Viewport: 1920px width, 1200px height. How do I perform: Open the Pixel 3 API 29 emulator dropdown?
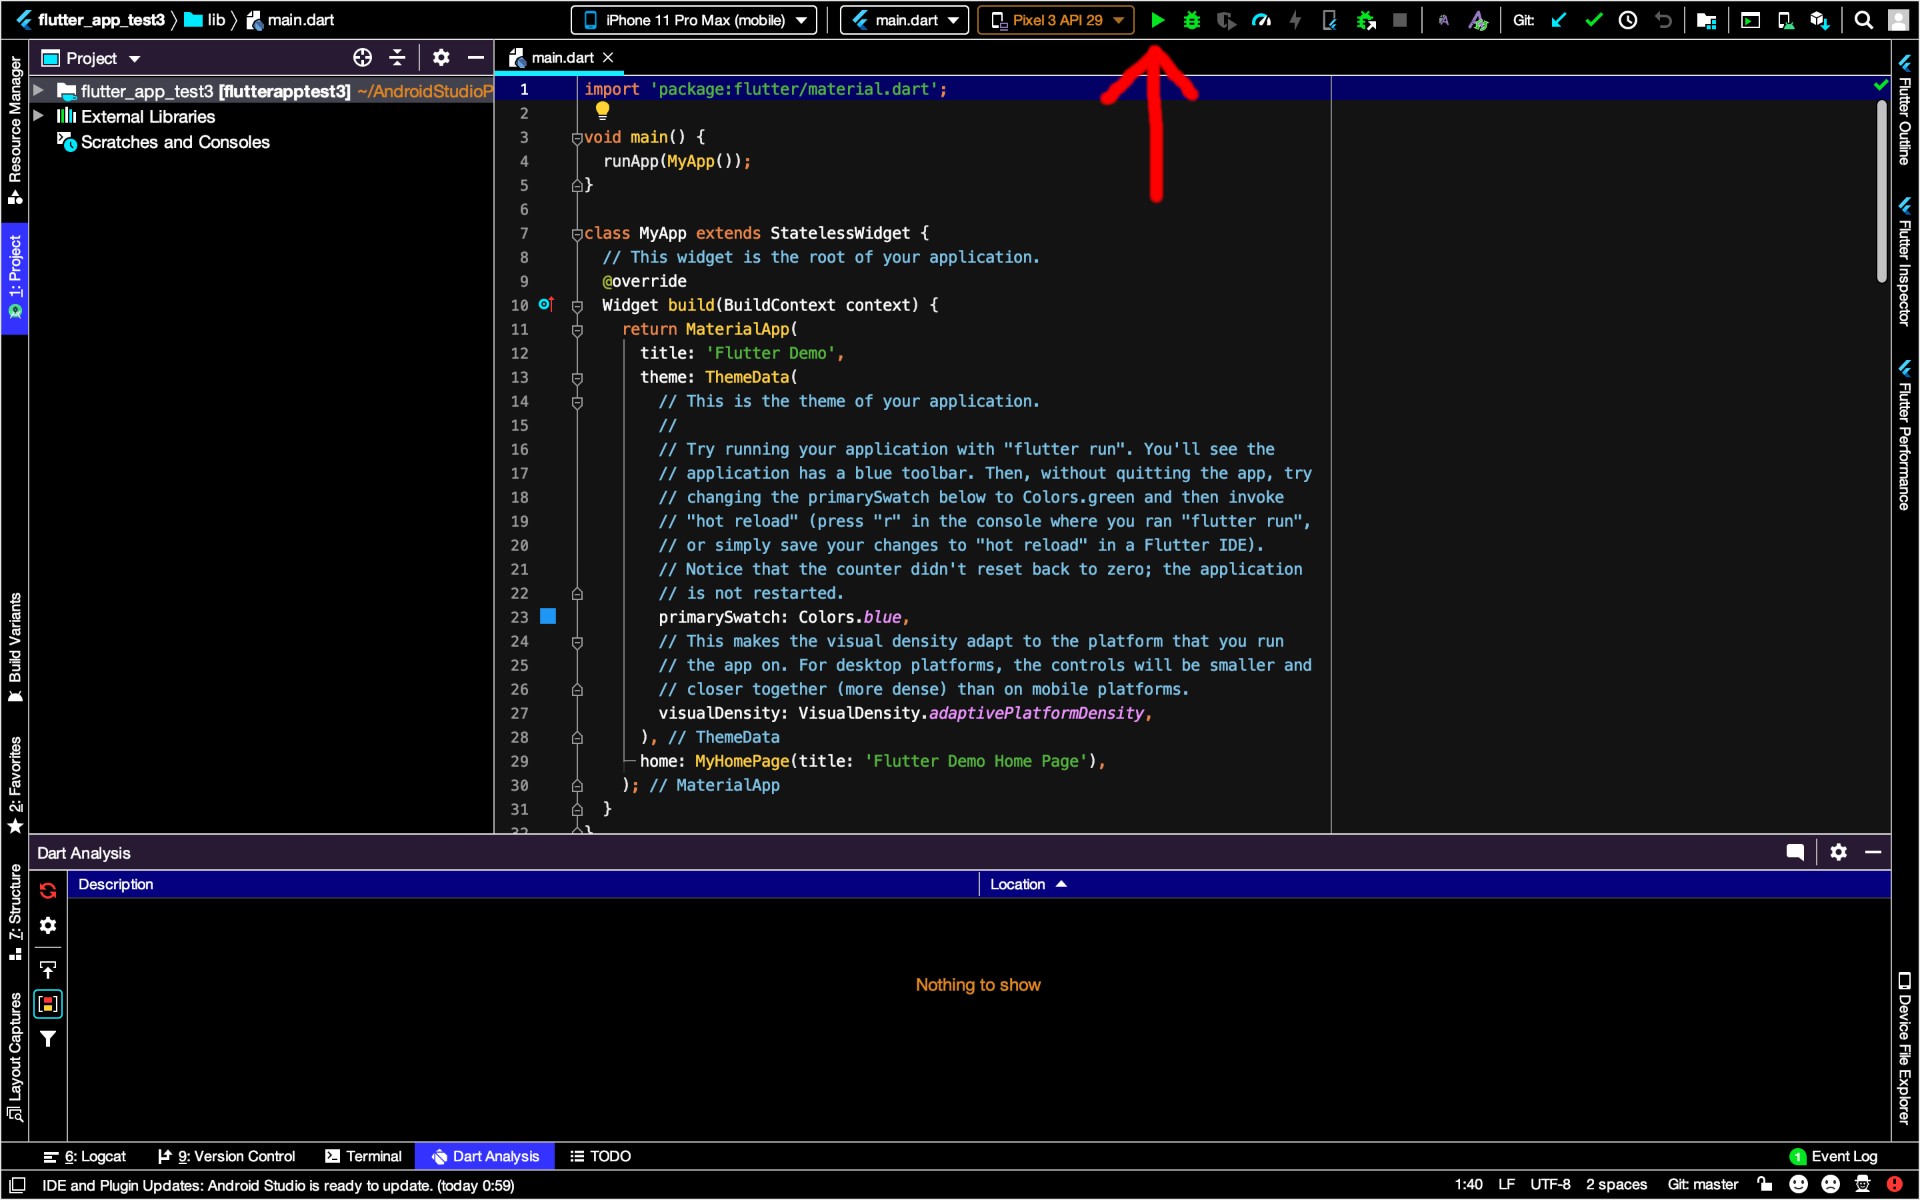click(1055, 19)
